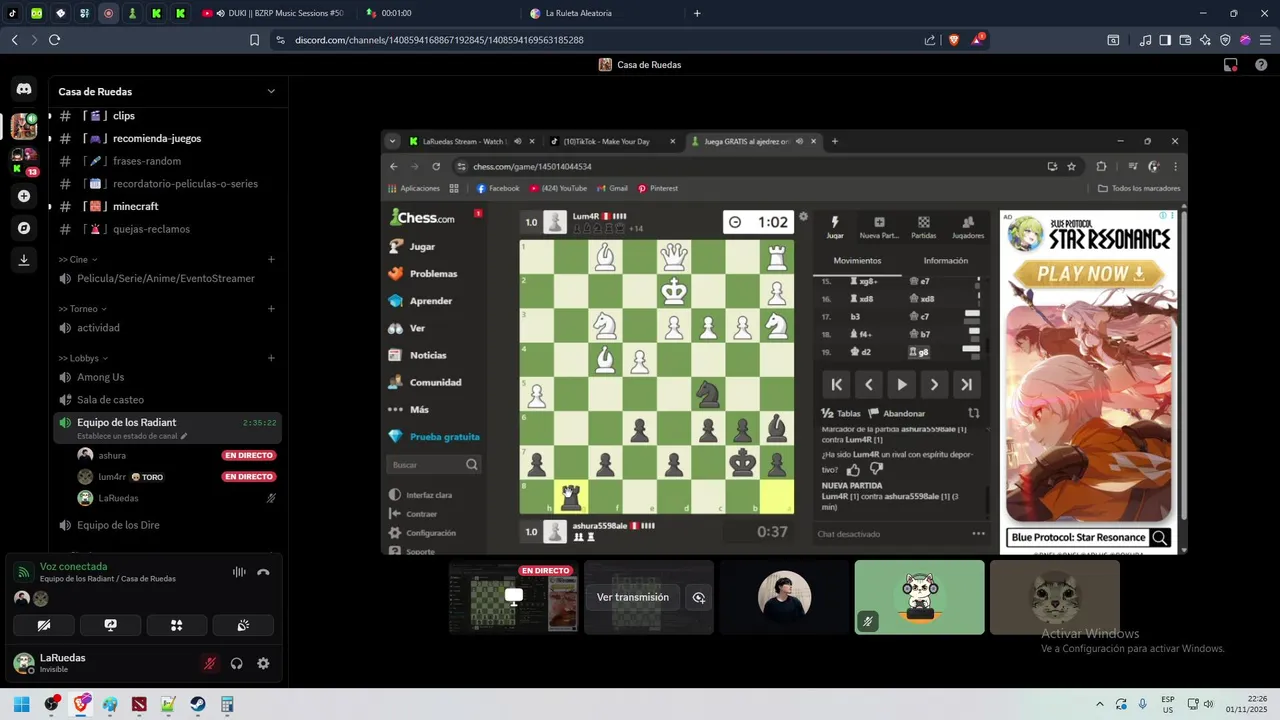
Task: Open Casa de Ruedas server icon in rail
Action: point(24,126)
